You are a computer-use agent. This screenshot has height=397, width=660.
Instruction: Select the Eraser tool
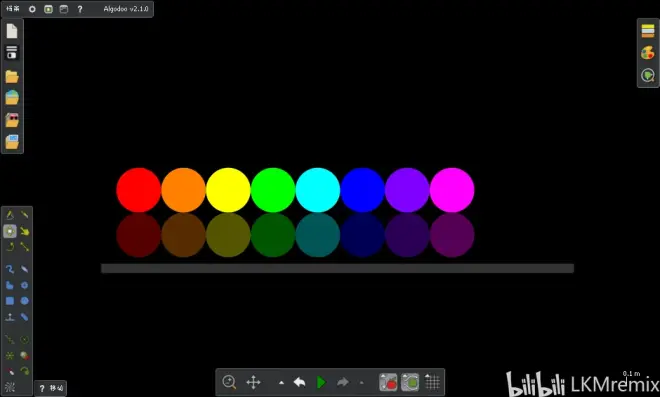coord(25,269)
